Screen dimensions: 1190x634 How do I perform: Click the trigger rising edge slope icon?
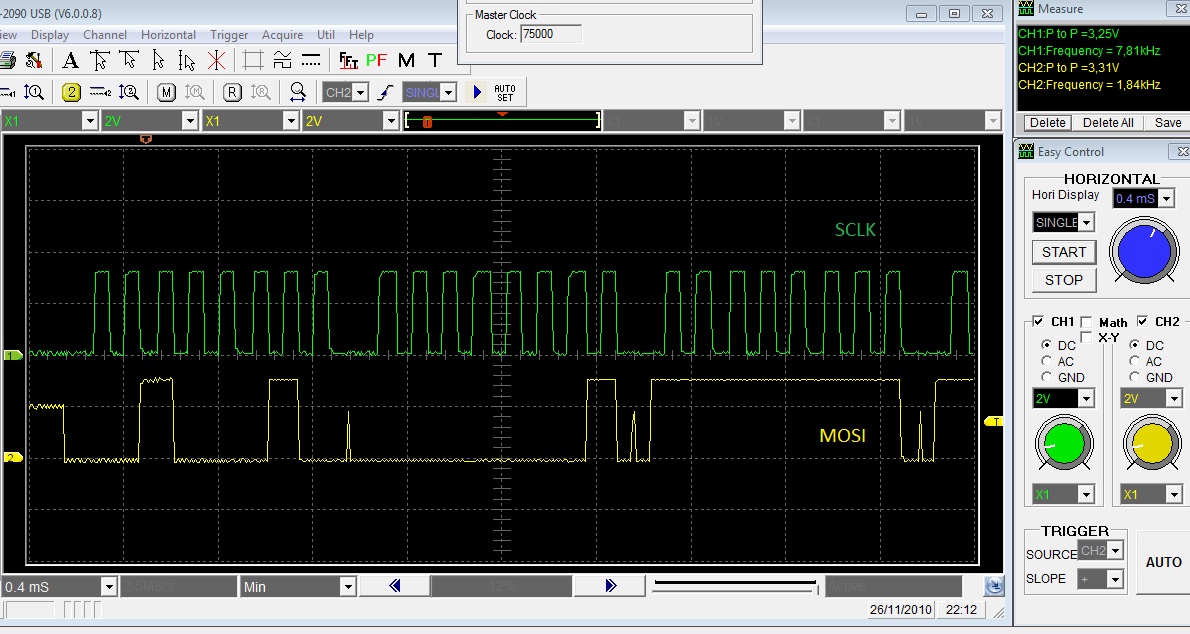[x=386, y=93]
